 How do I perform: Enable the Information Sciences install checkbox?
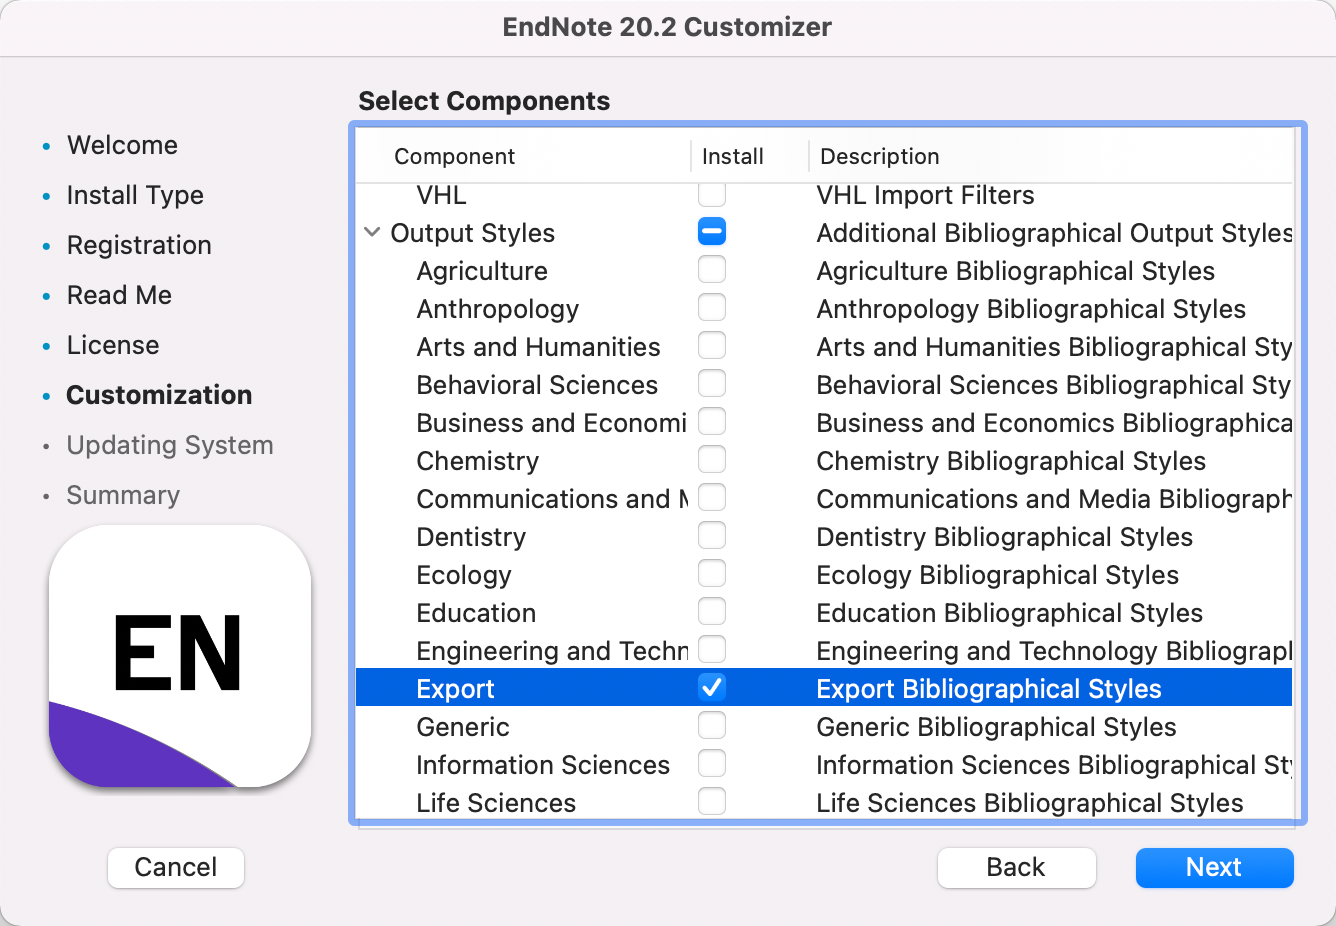[712, 764]
